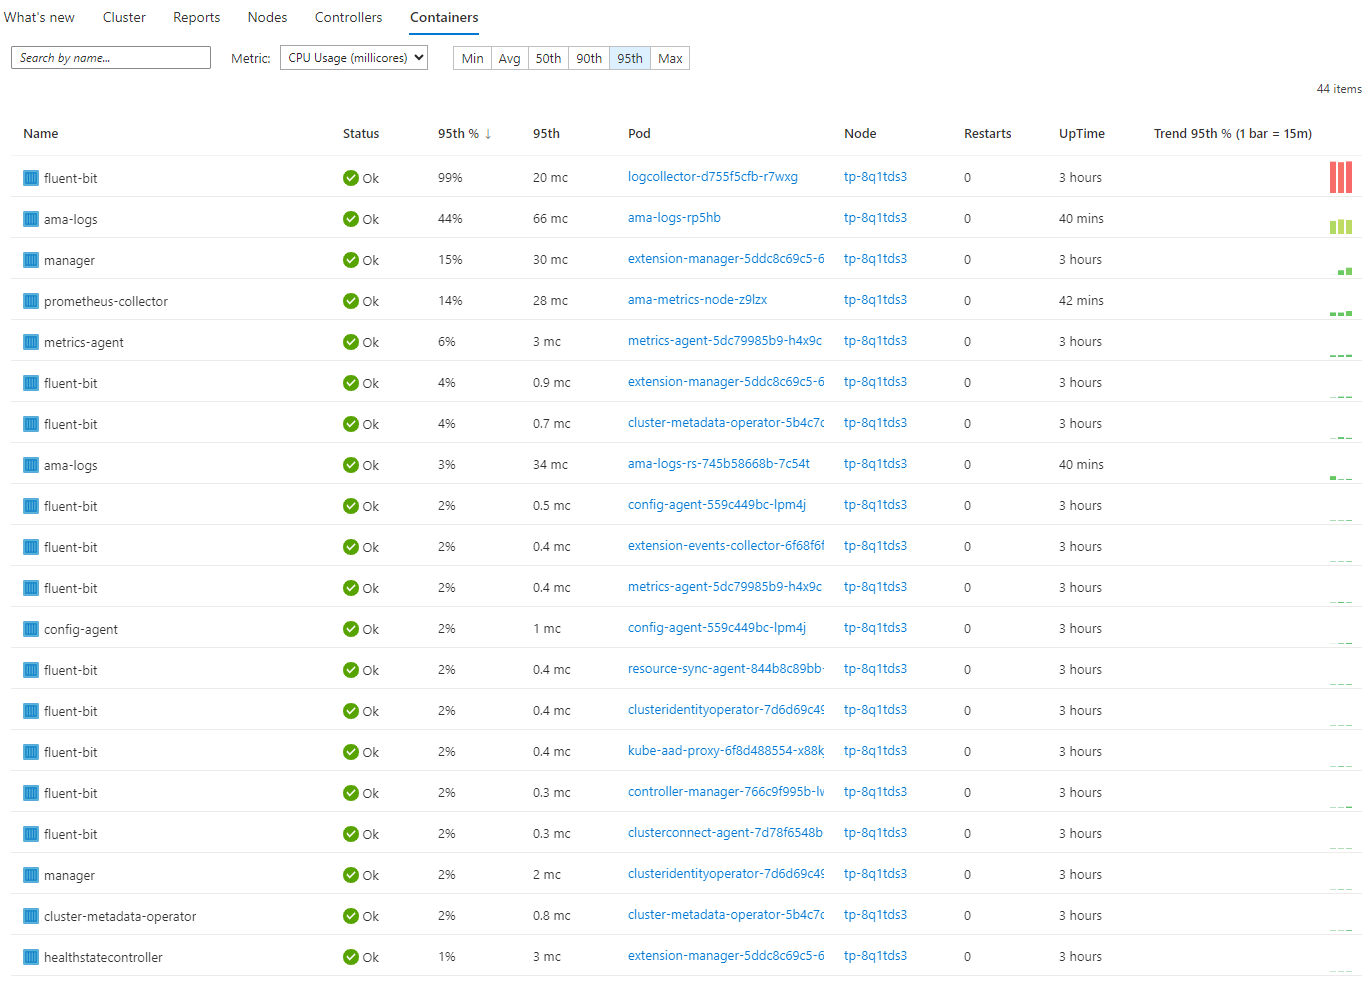The width and height of the screenshot is (1369, 986).
Task: Click the cluster-metadata-operator container icon
Action: (x=31, y=916)
